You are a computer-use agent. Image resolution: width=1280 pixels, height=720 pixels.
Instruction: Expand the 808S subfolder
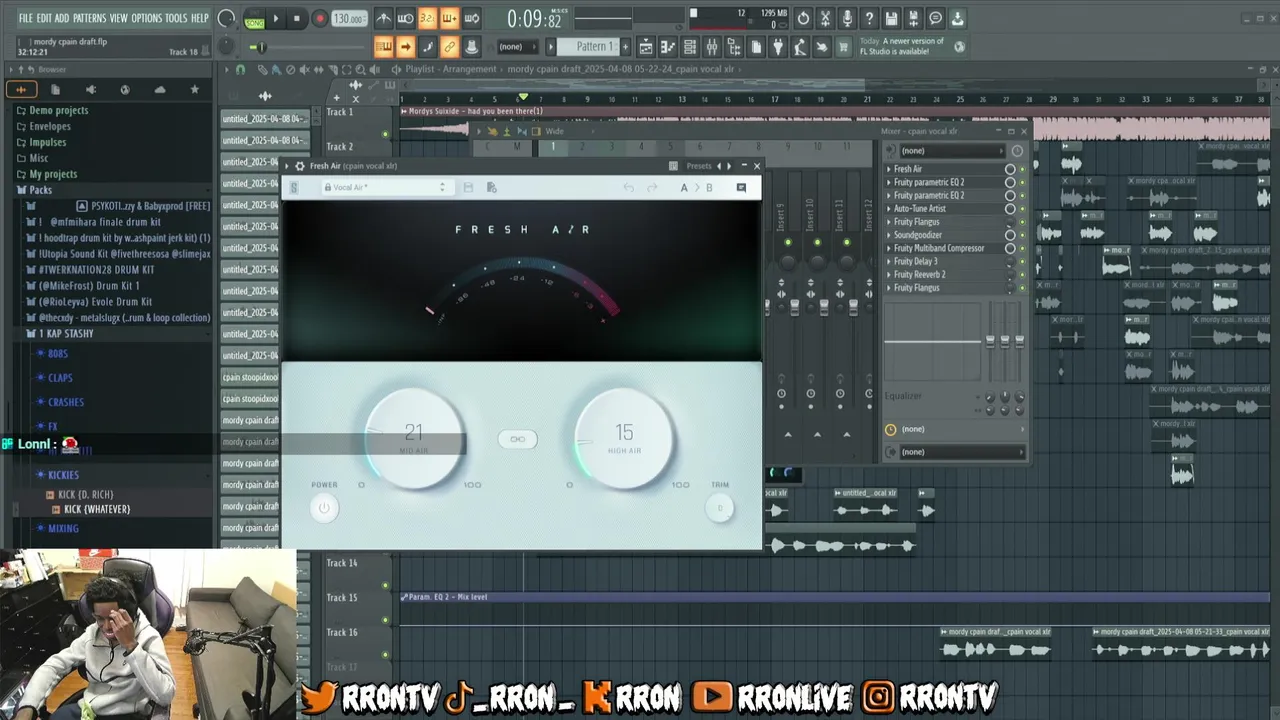tap(58, 354)
